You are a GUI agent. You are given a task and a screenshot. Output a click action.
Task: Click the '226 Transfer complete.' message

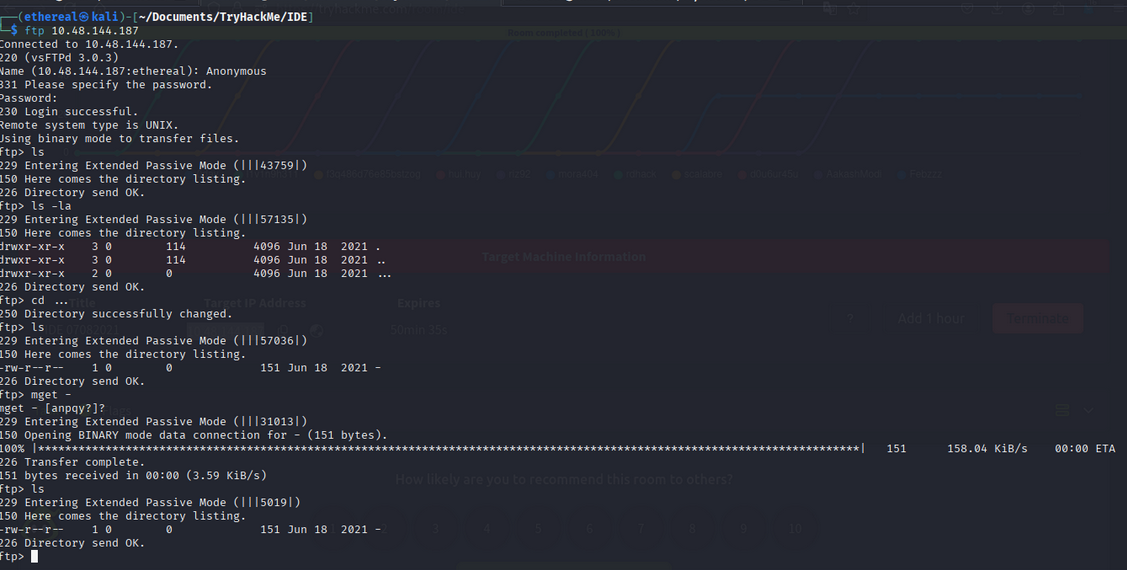tap(72, 462)
